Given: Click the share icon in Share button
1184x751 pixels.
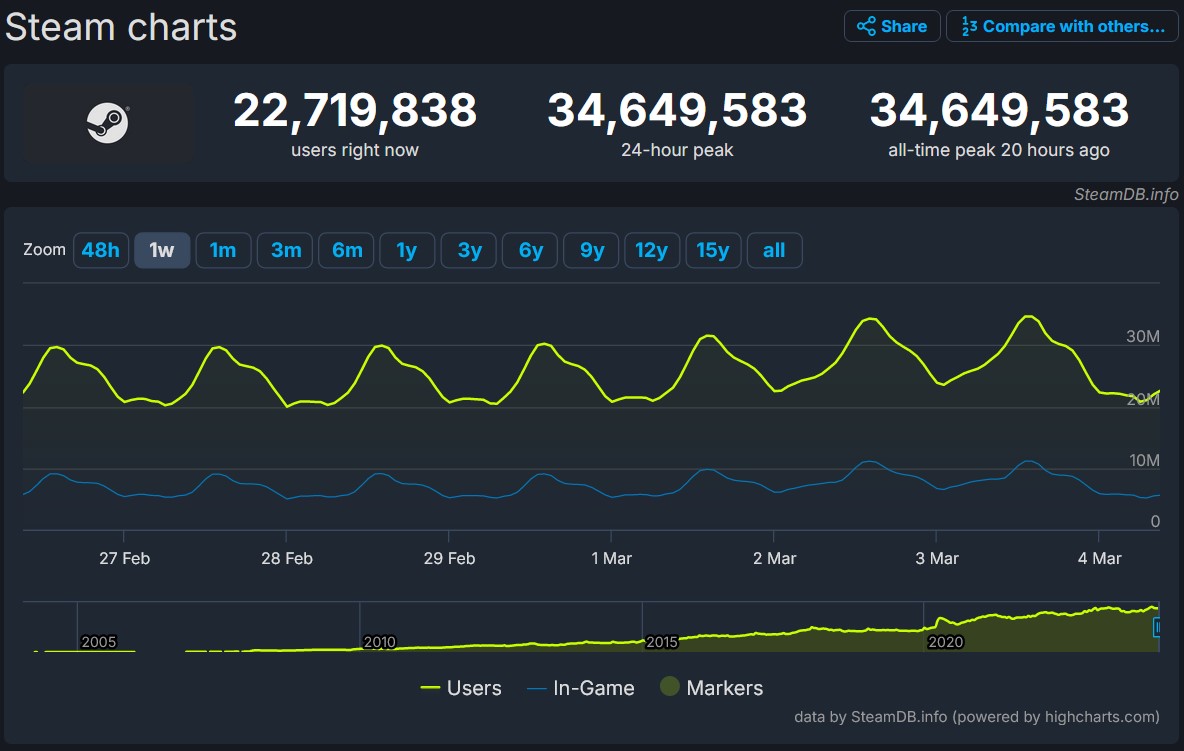Looking at the screenshot, I should (866, 26).
